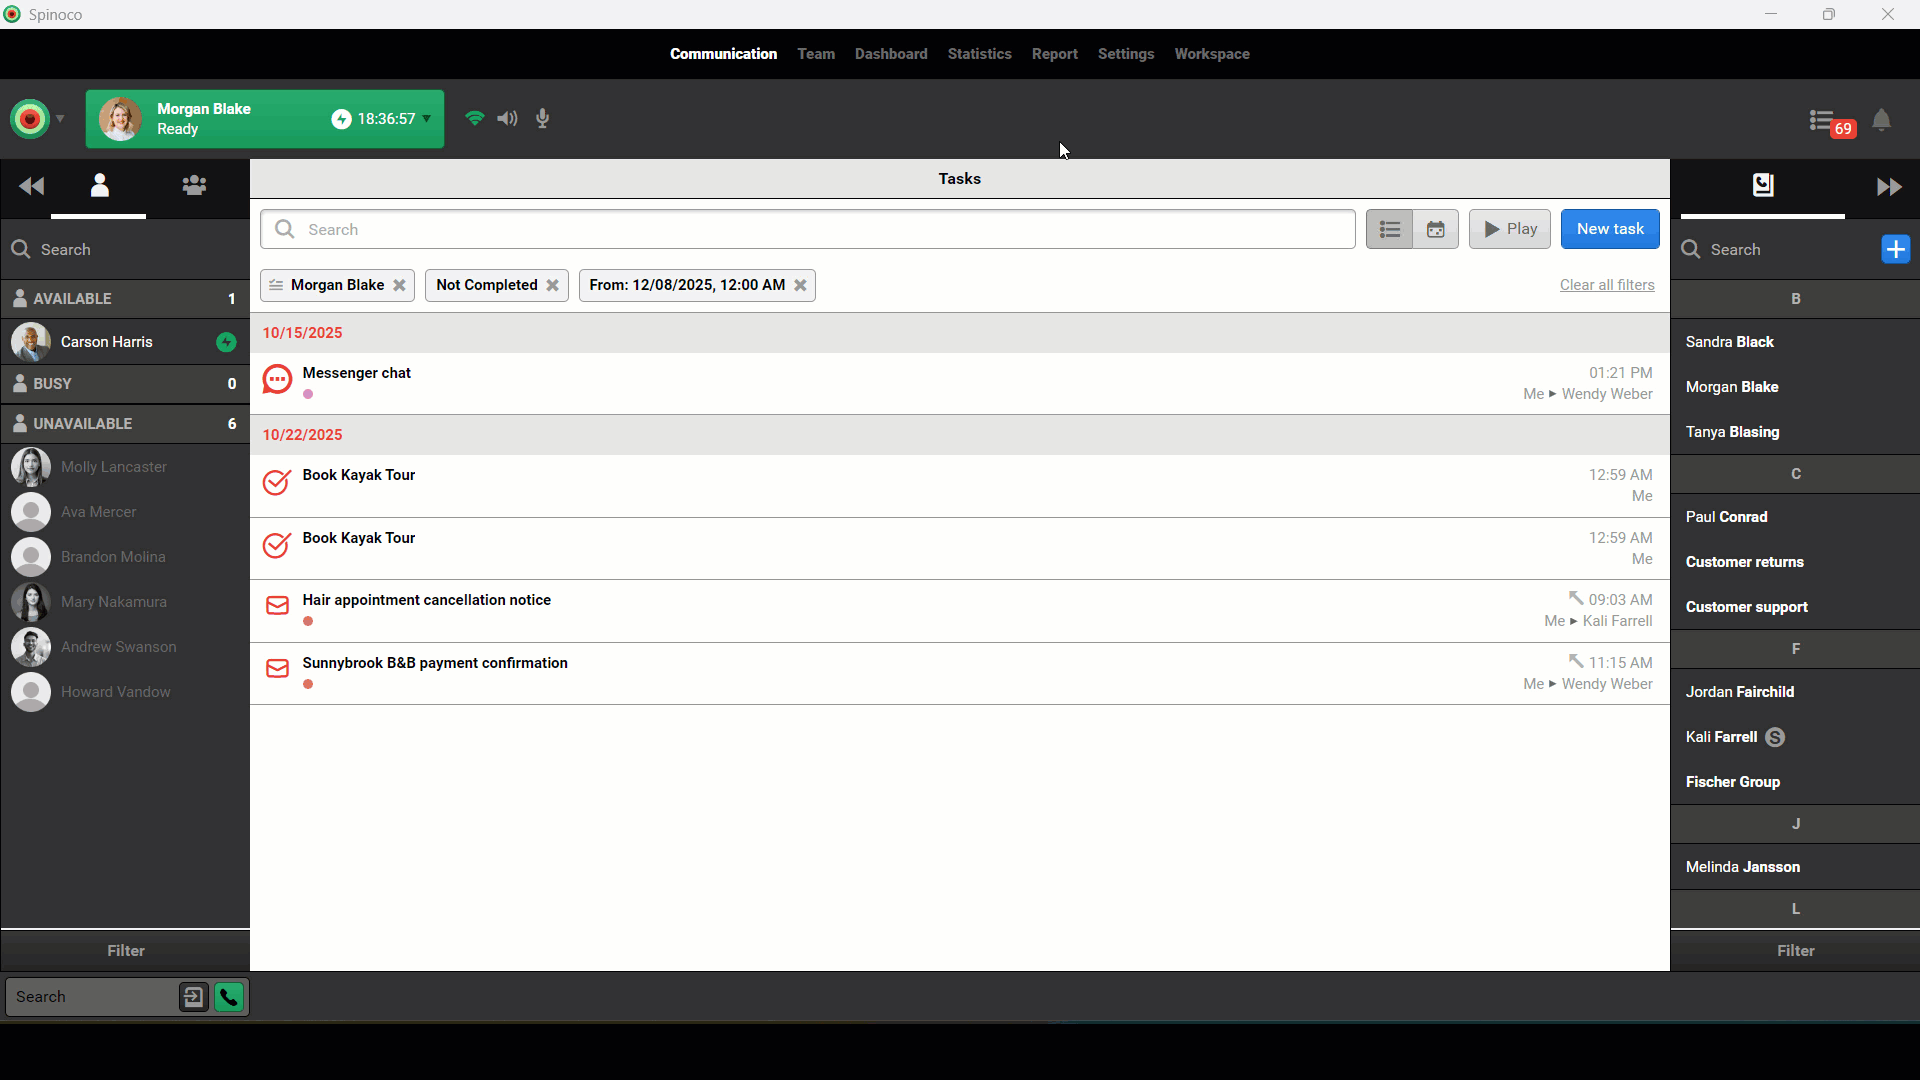
Task: Switch tasks to list view
Action: click(x=1389, y=229)
